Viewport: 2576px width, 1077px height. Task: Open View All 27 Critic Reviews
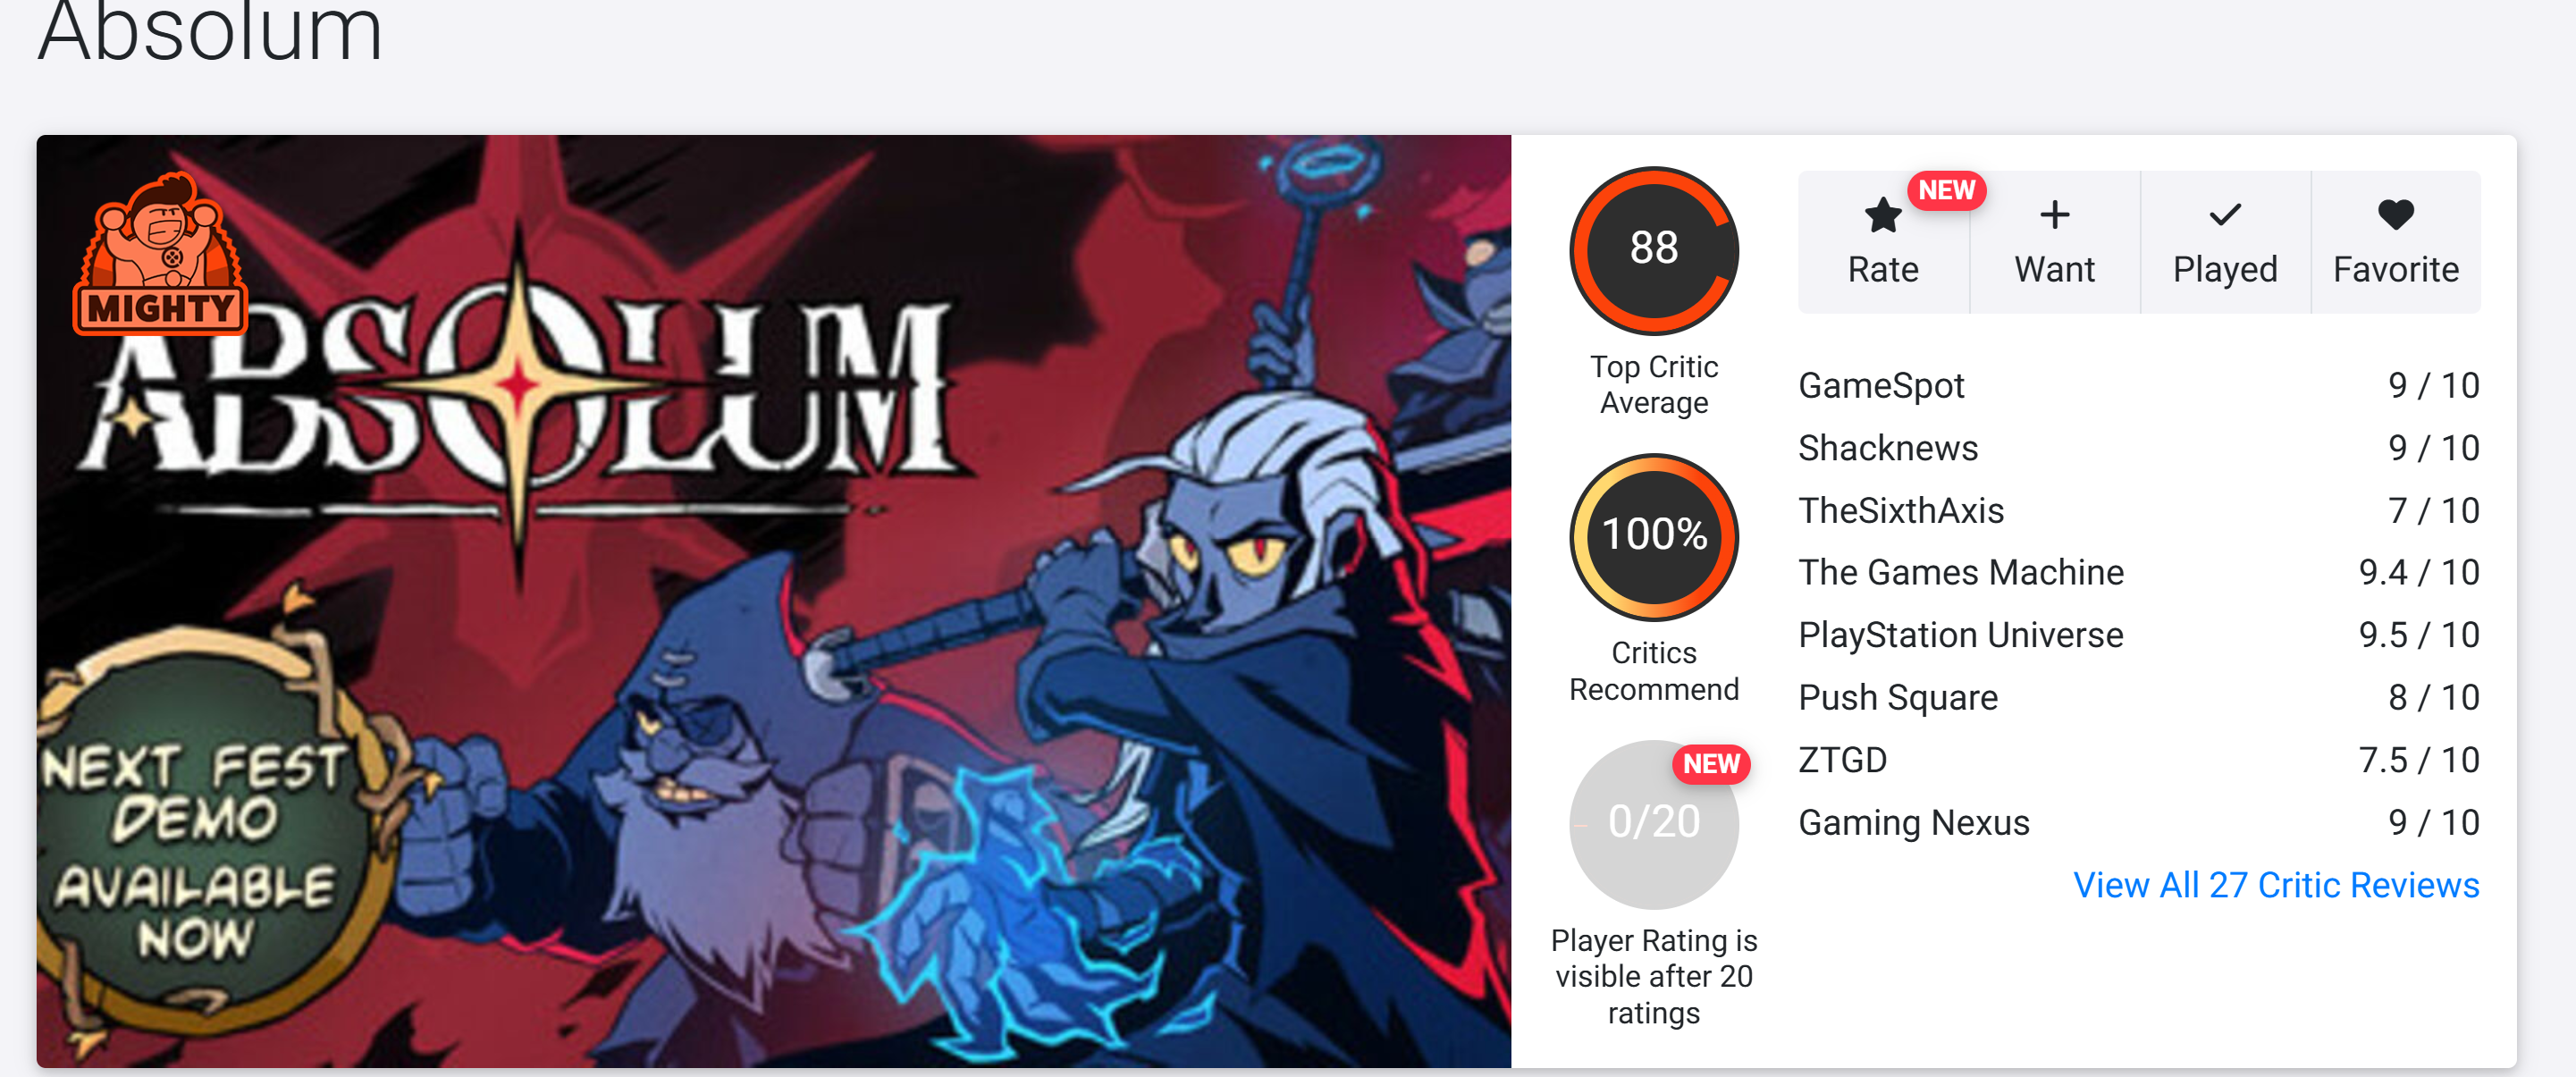pos(2276,885)
